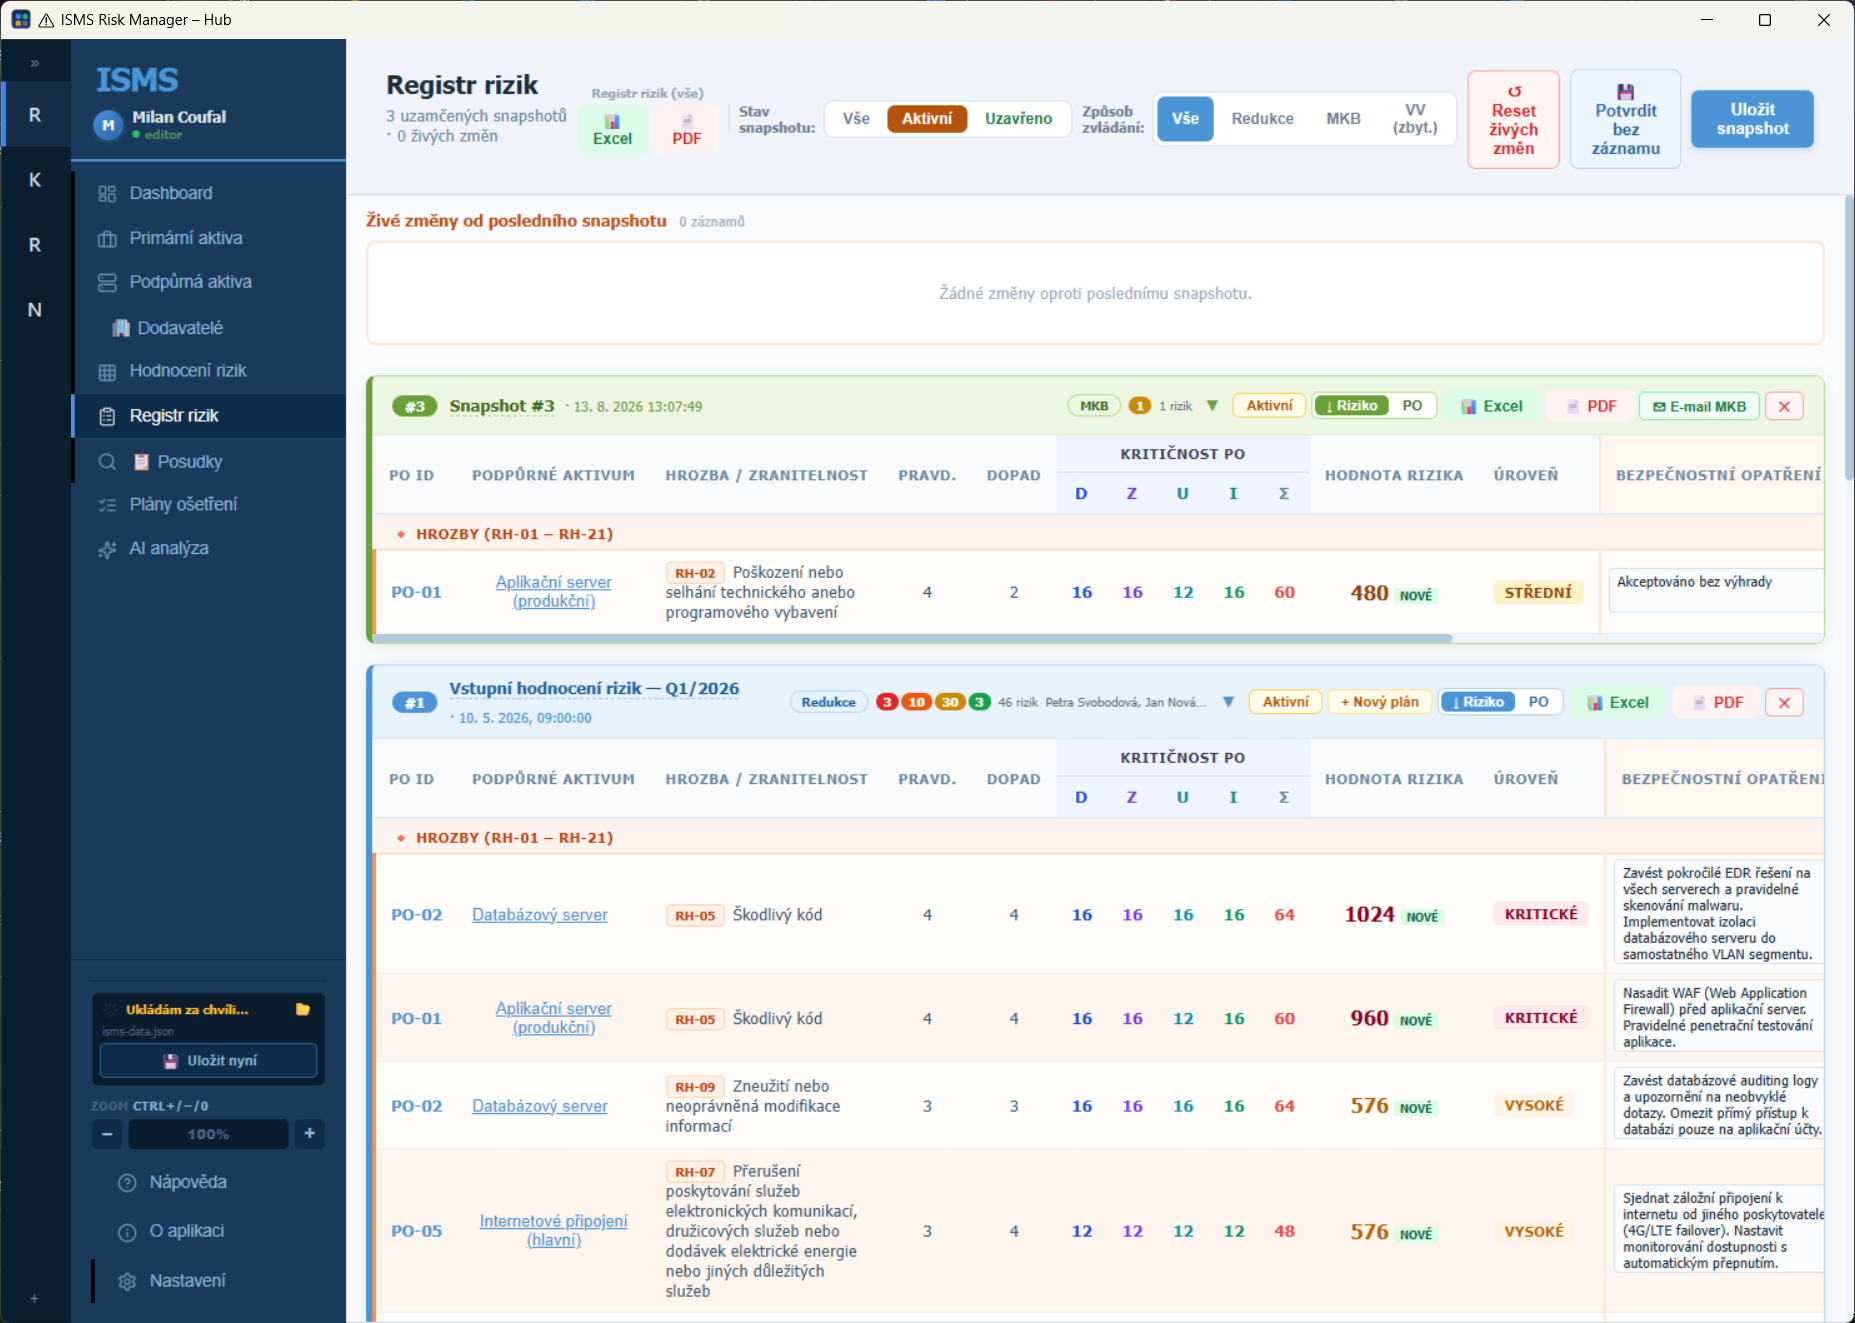This screenshot has width=1855, height=1323.
Task: Expand the collapsed hub rail chevron
Action: coord(35,63)
